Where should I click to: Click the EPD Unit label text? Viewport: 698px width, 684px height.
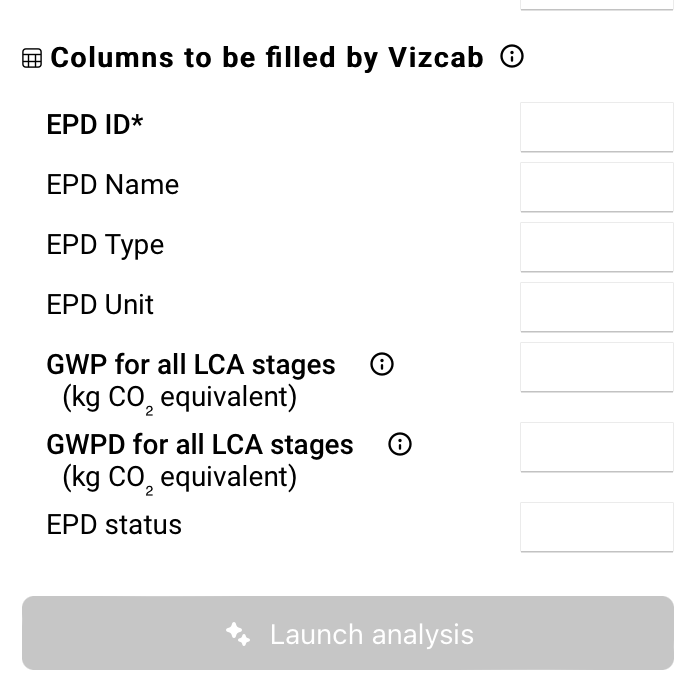[100, 305]
